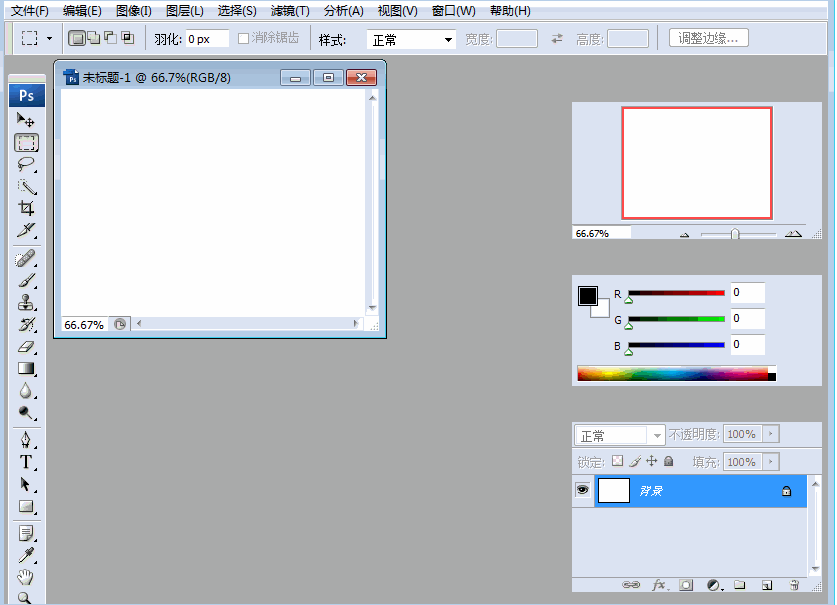Image resolution: width=837 pixels, height=605 pixels.
Task: Click foreground color black swatch
Action: pyautogui.click(x=587, y=295)
